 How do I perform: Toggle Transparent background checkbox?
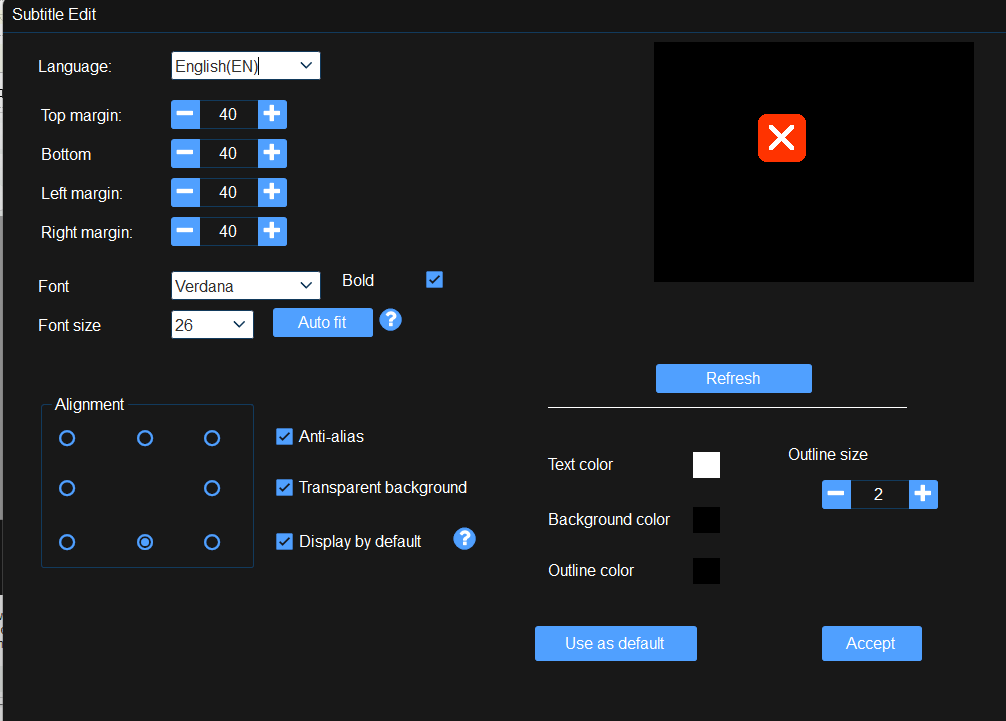(284, 487)
